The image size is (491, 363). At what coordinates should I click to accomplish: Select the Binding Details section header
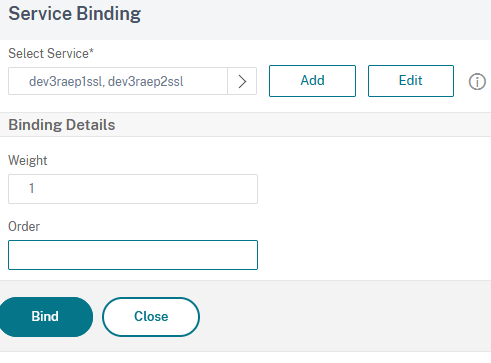coord(62,125)
